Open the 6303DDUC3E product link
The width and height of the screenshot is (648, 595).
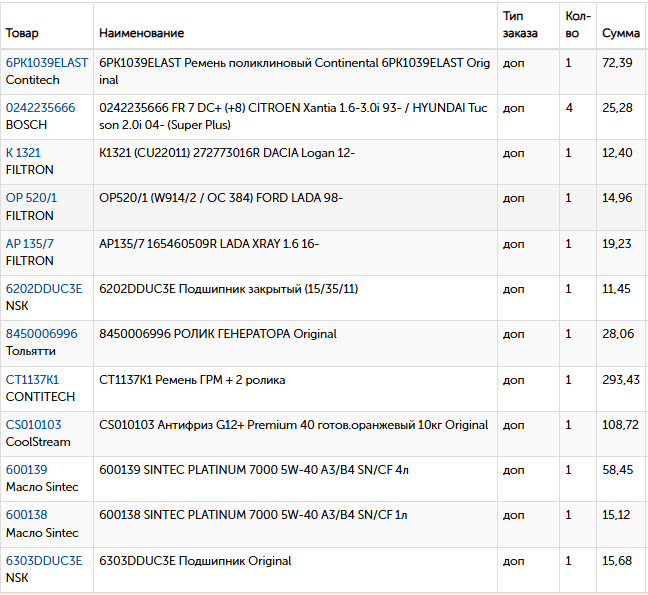click(x=44, y=561)
